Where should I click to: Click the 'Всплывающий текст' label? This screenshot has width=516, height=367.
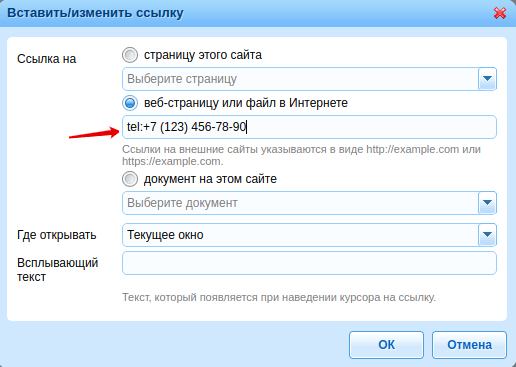[x=58, y=270]
